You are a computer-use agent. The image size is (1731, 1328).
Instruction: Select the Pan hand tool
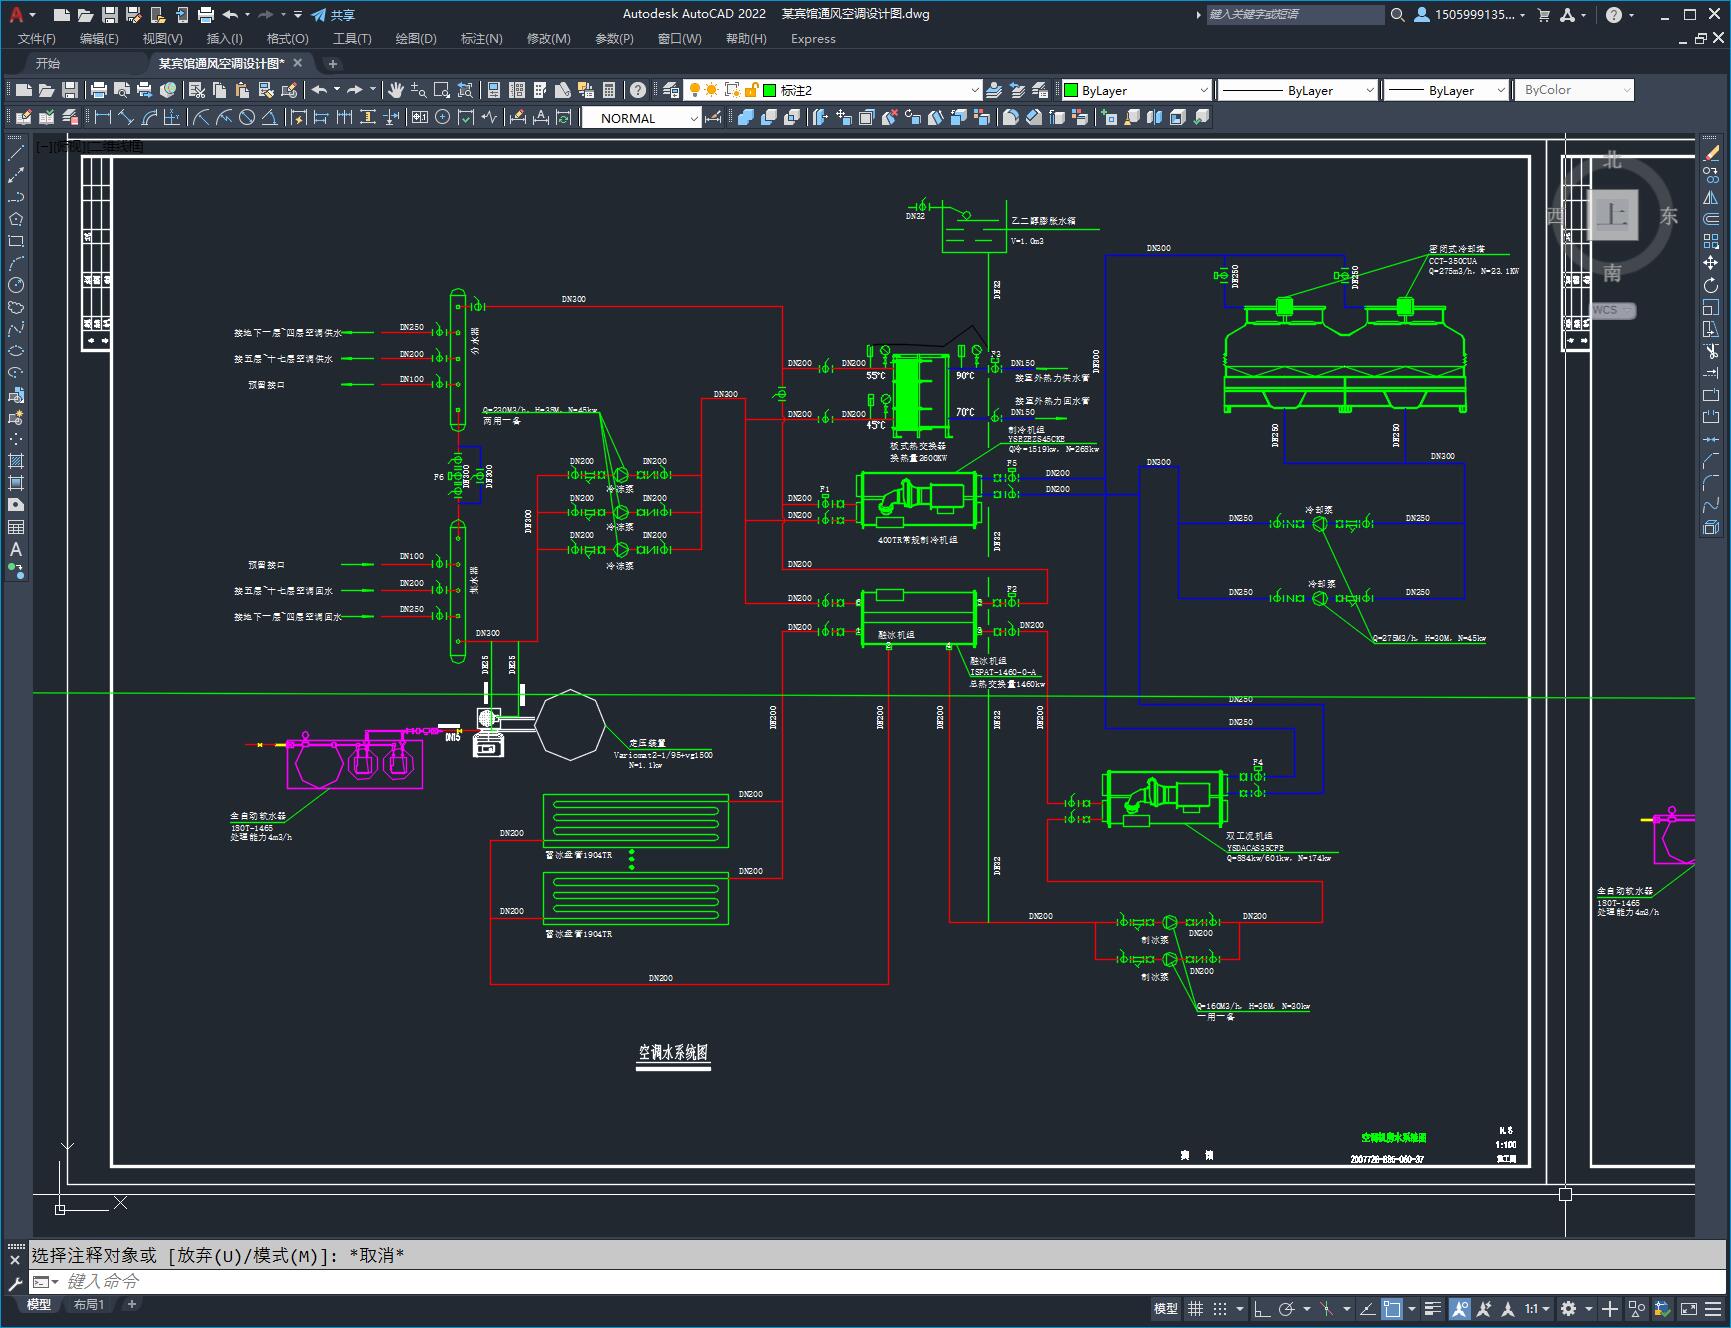[x=396, y=90]
